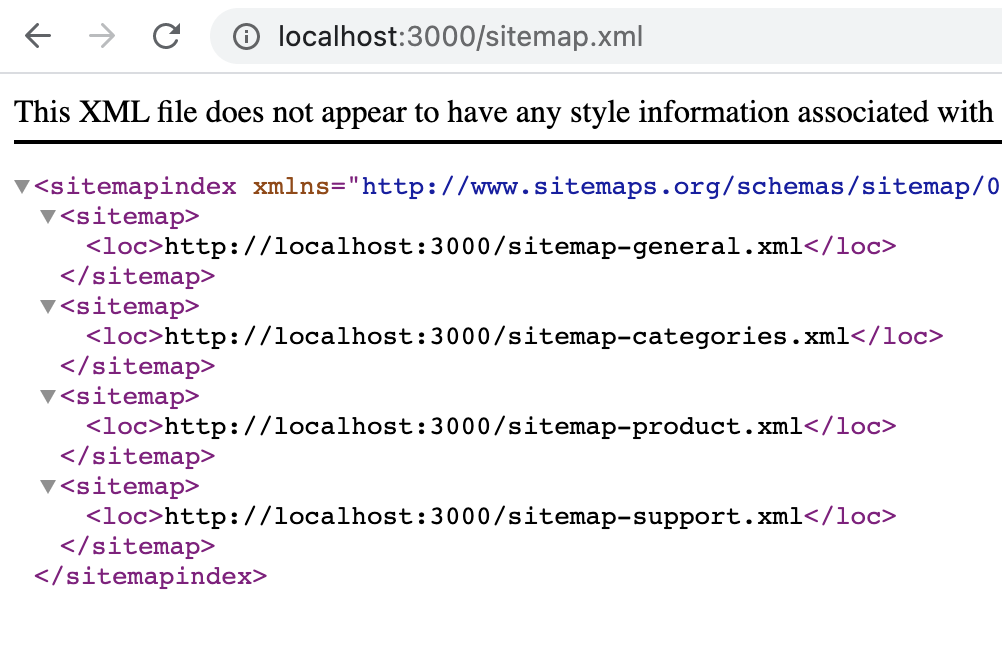Image resolution: width=1002 pixels, height=664 pixels.
Task: Click the opening sitemapindex tag
Action: click(x=135, y=185)
